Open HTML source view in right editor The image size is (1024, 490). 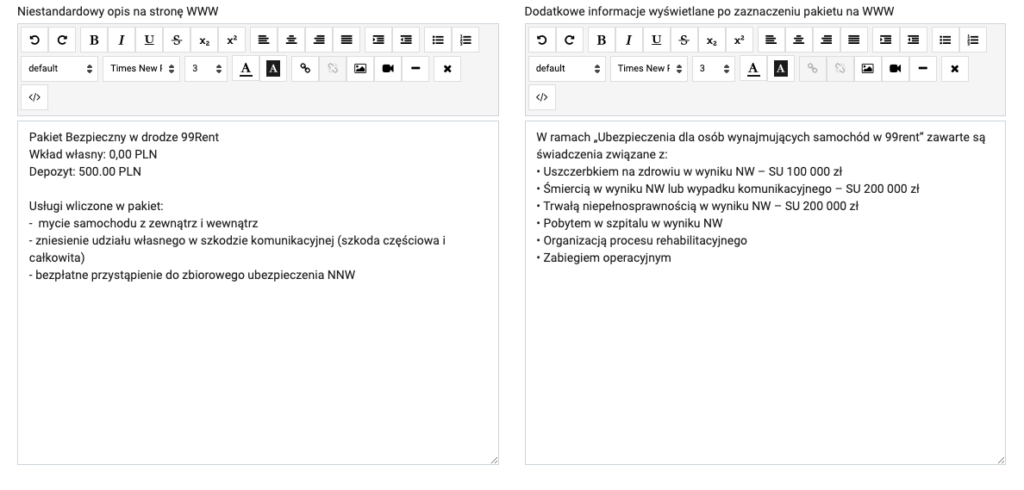(541, 97)
